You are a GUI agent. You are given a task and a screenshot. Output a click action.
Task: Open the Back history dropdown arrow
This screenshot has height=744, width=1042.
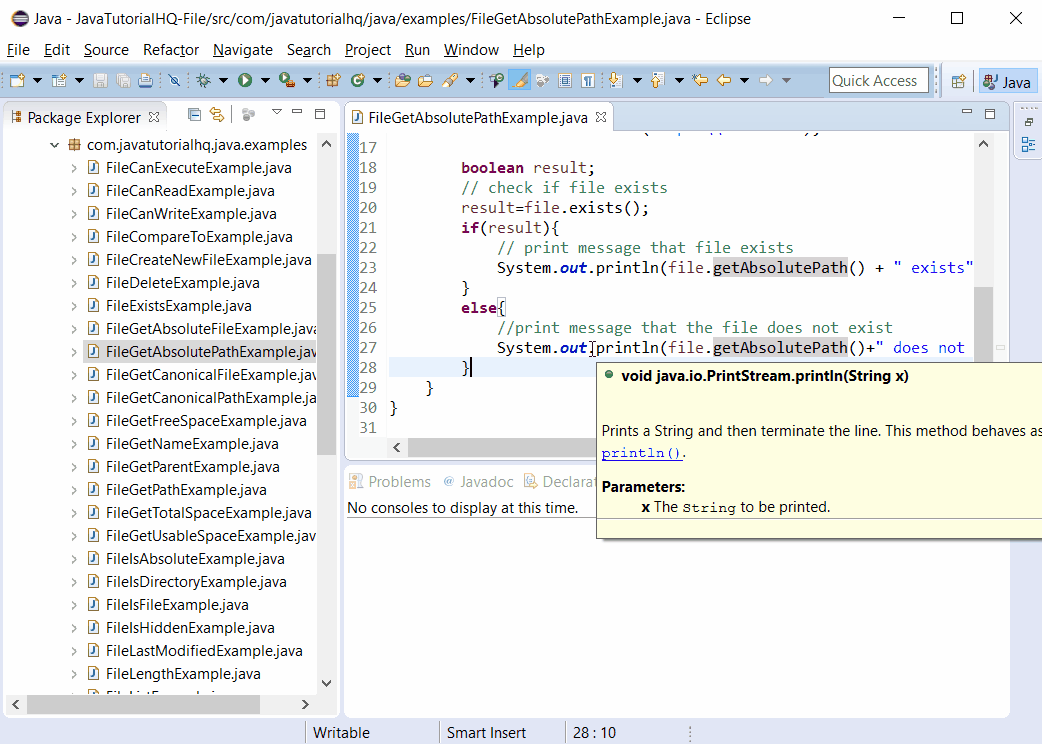tap(744, 80)
